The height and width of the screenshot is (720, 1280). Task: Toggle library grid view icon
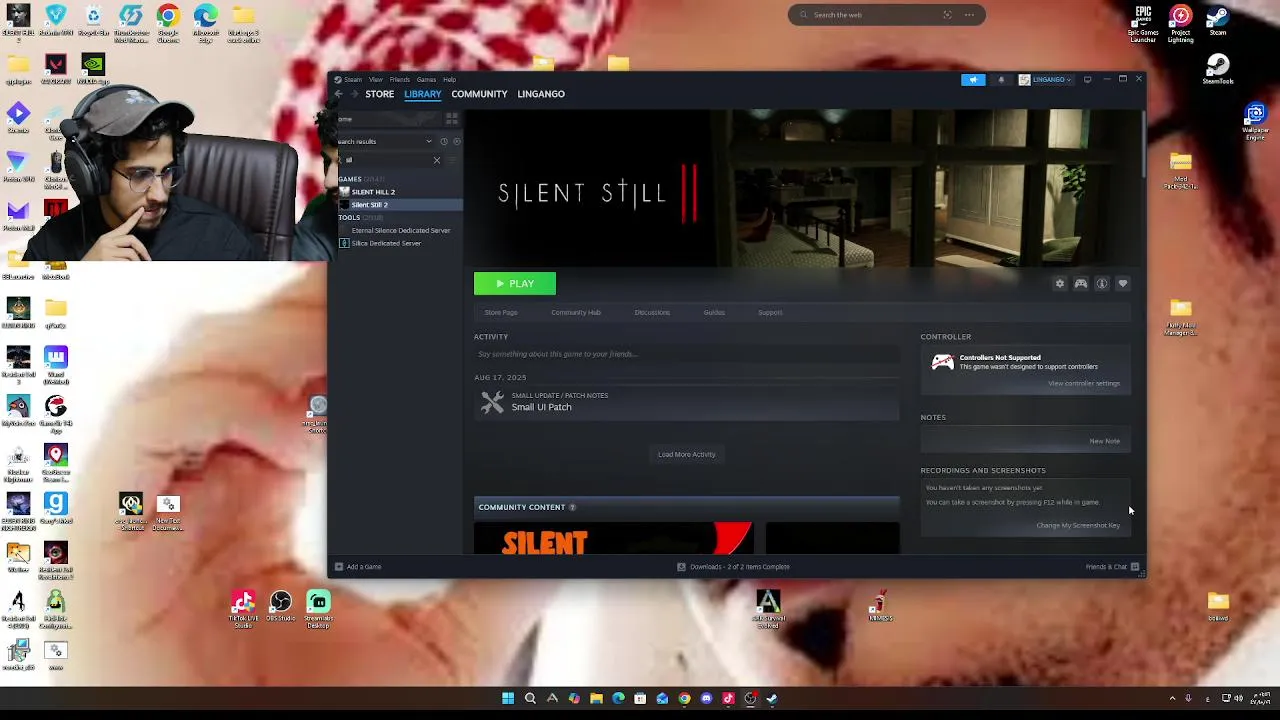[452, 119]
